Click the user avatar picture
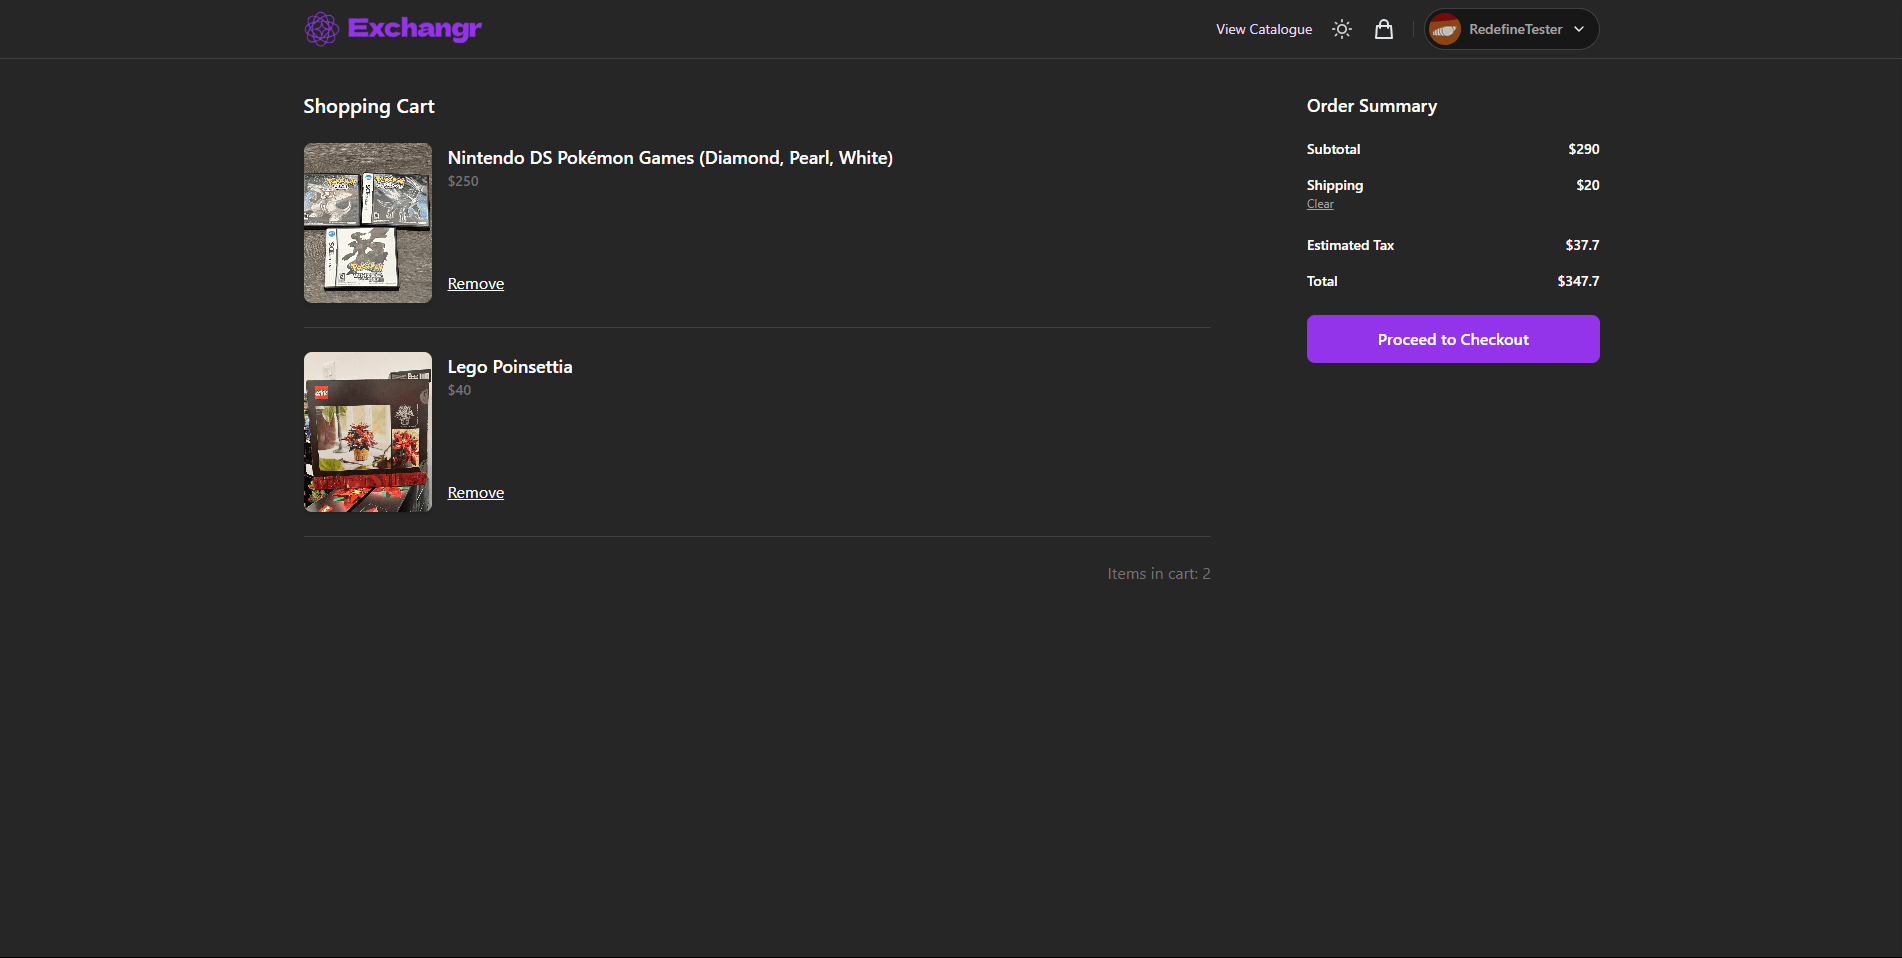The image size is (1902, 958). point(1444,28)
